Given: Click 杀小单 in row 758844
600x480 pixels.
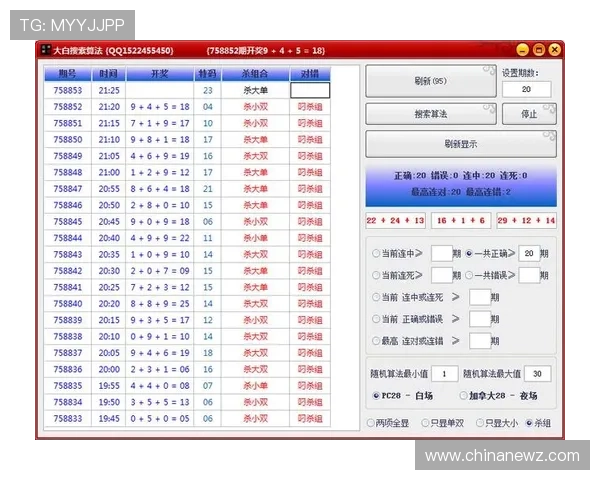Looking at the screenshot, I should pos(255,238).
